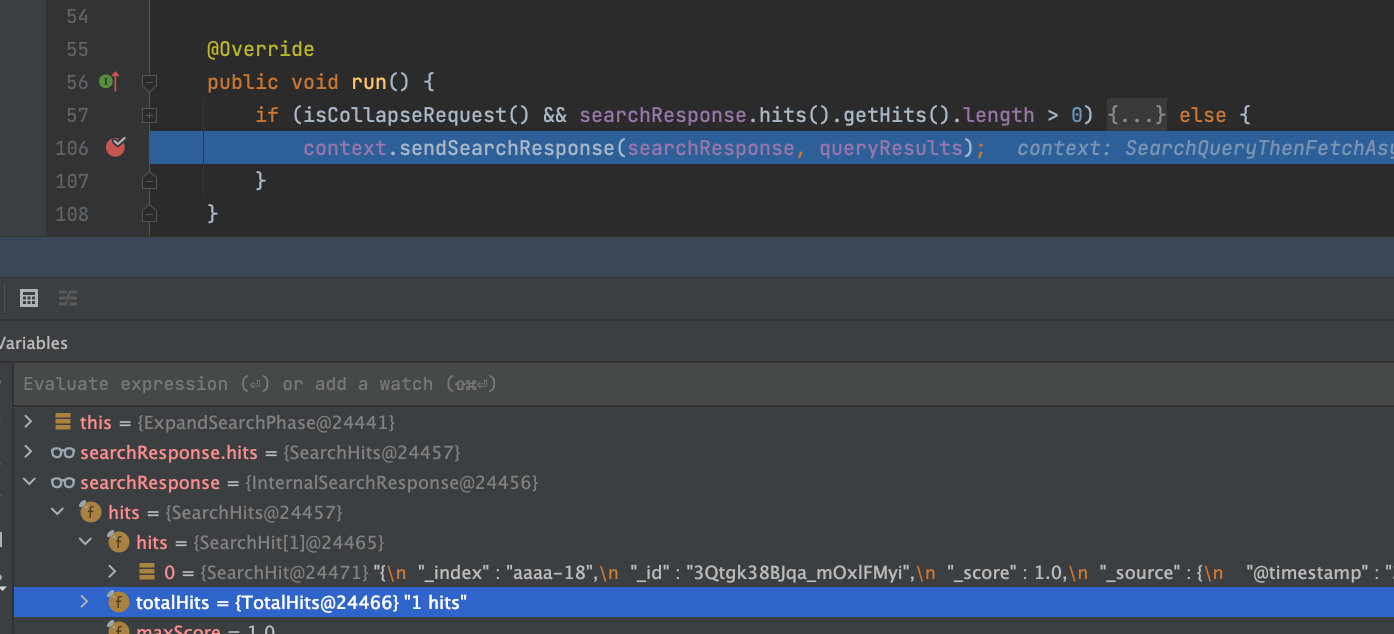Select searchResponse InternalSearchResponse@24456 row
Viewport: 1394px width, 634px height.
tap(704, 482)
